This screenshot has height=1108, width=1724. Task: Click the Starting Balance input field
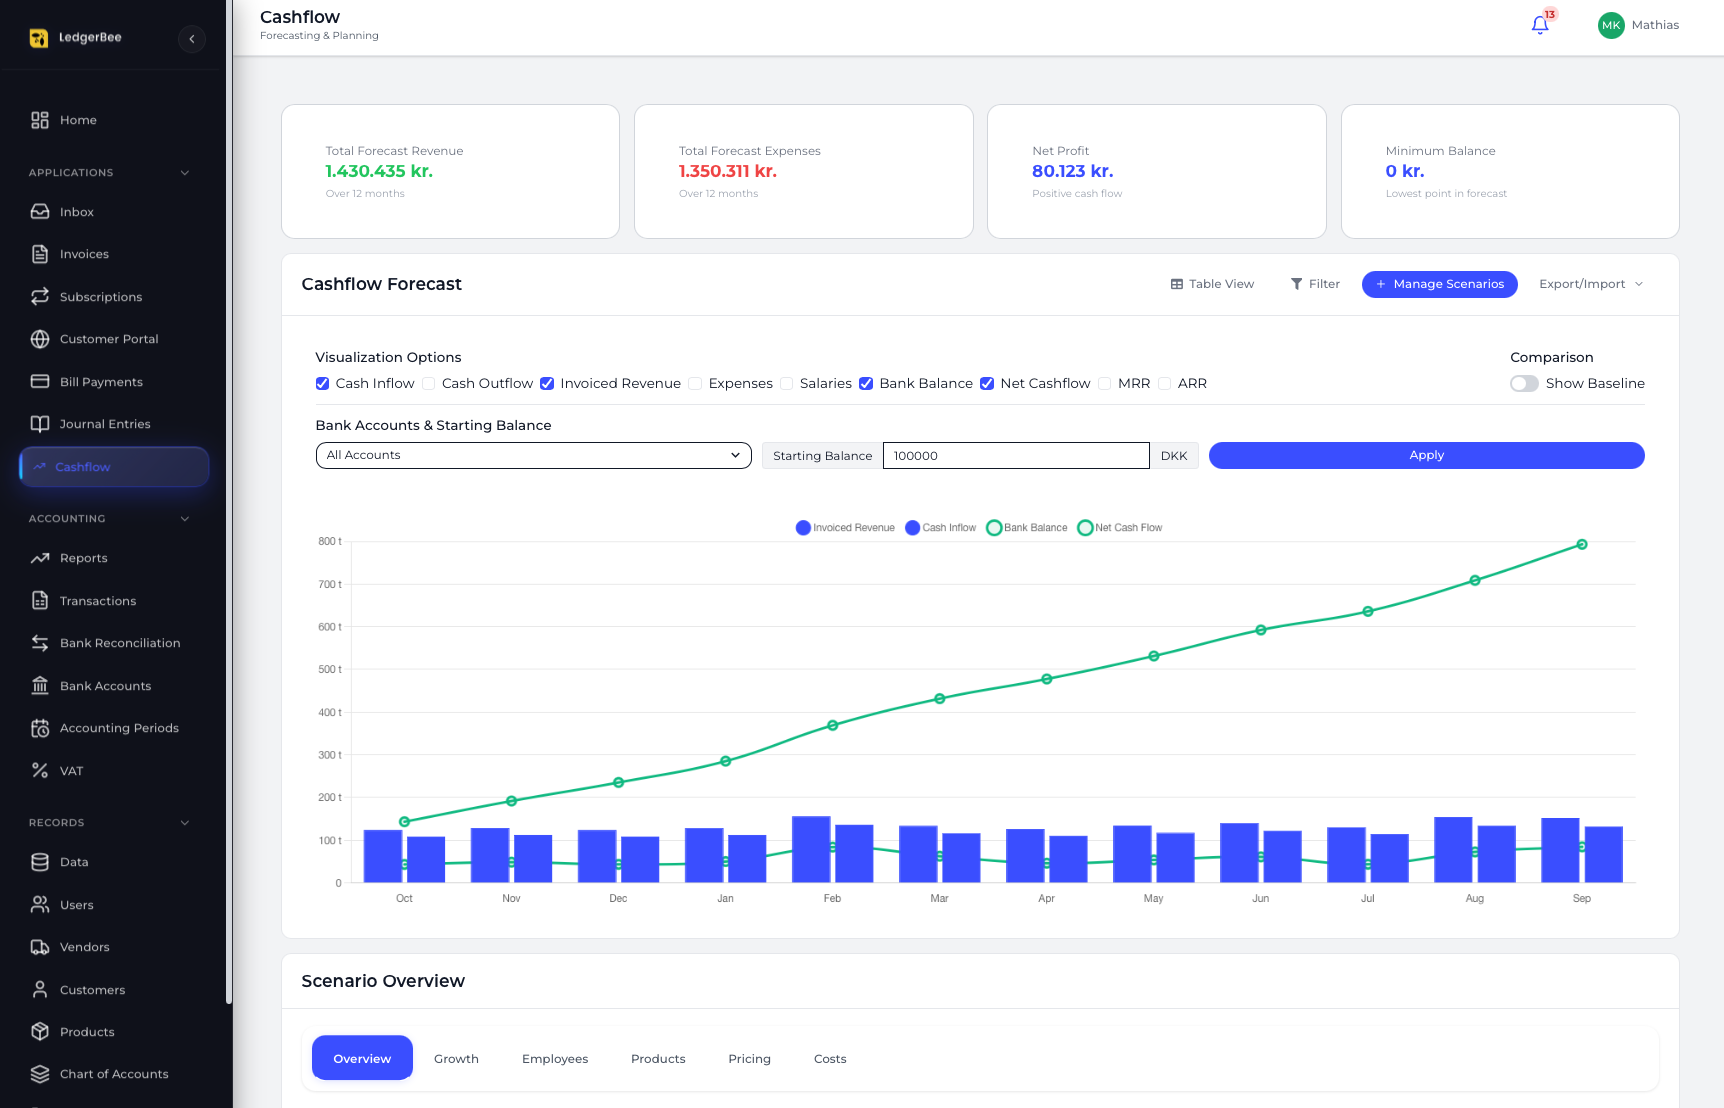(x=1016, y=456)
